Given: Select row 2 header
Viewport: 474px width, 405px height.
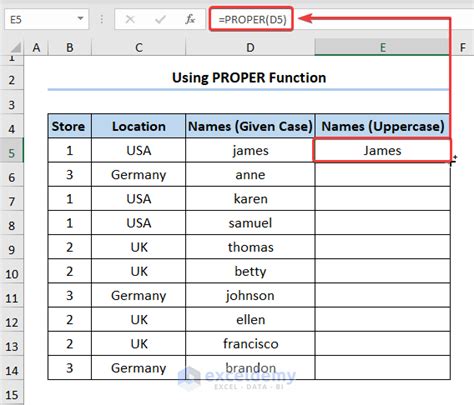Looking at the screenshot, I should tap(12, 78).
